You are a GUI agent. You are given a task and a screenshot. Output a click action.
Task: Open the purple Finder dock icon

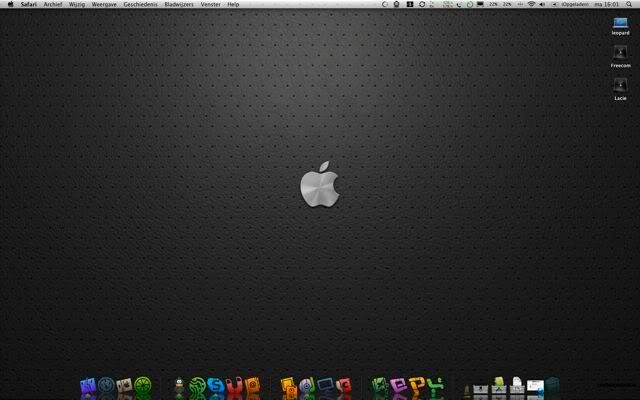(x=88, y=386)
